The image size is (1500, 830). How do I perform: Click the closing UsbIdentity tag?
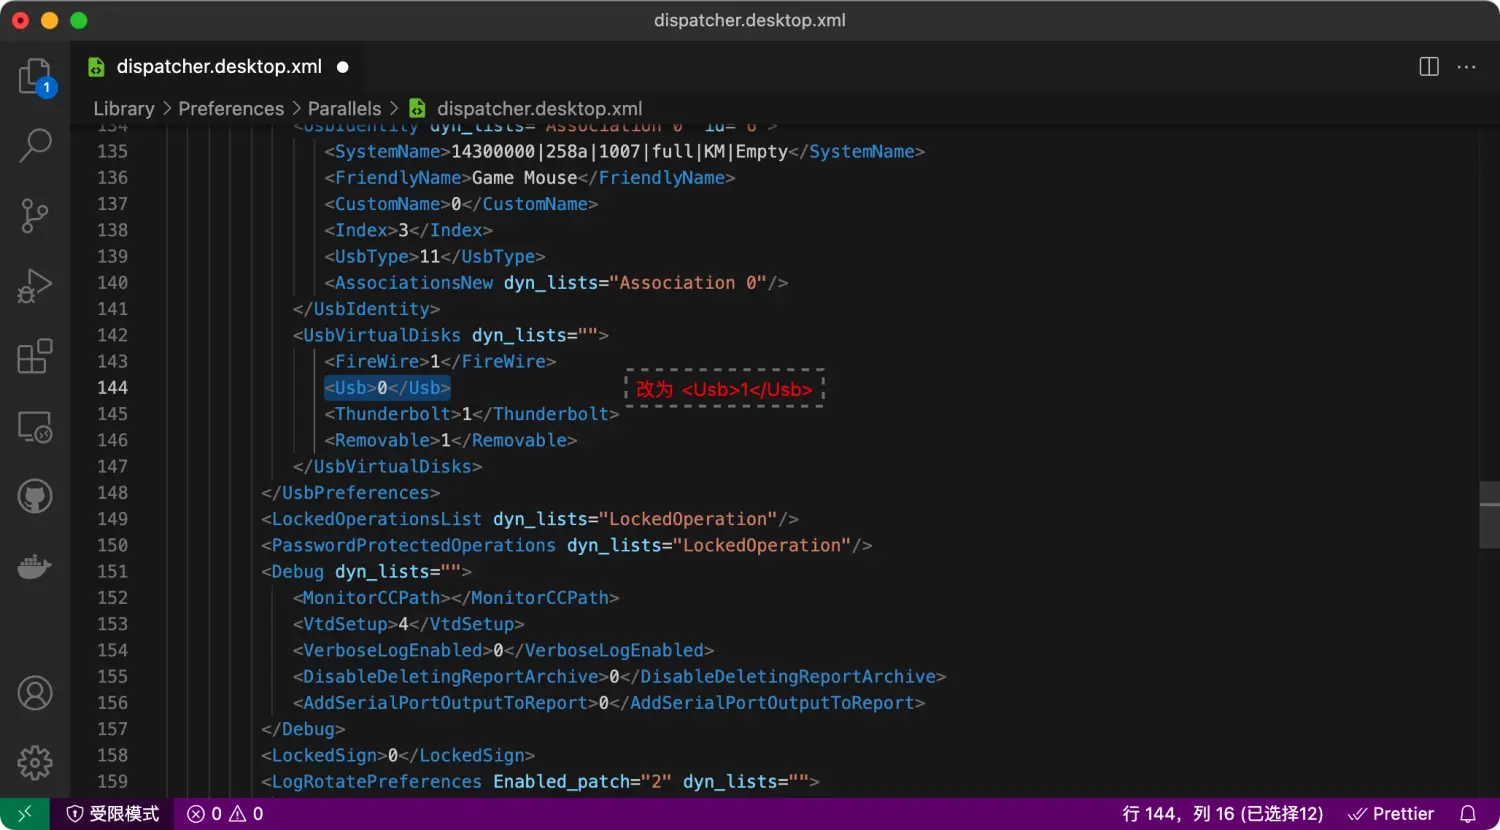(x=366, y=309)
